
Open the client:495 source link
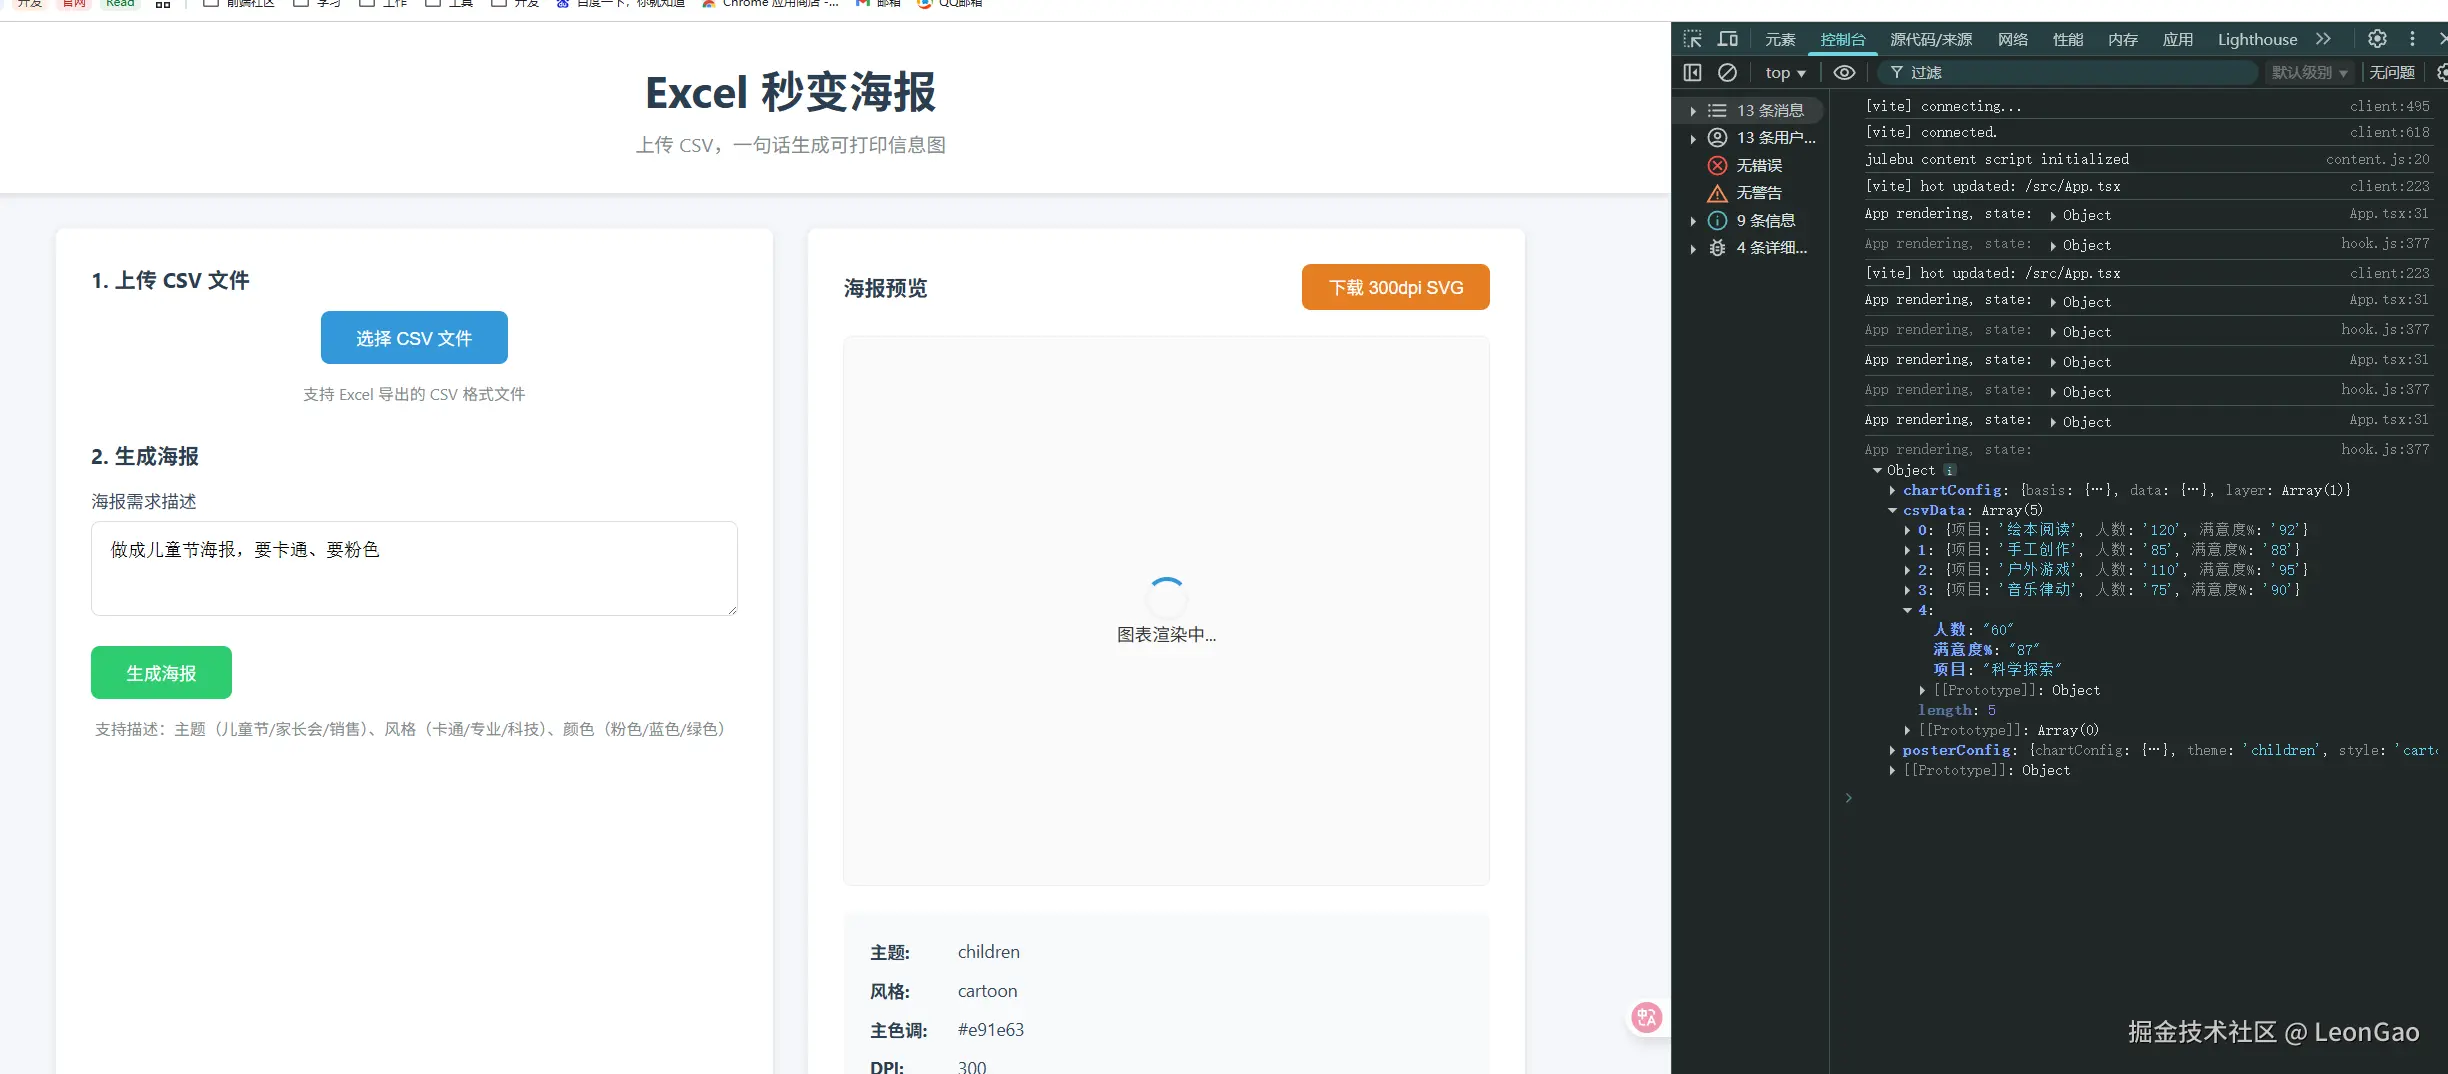click(x=2389, y=106)
